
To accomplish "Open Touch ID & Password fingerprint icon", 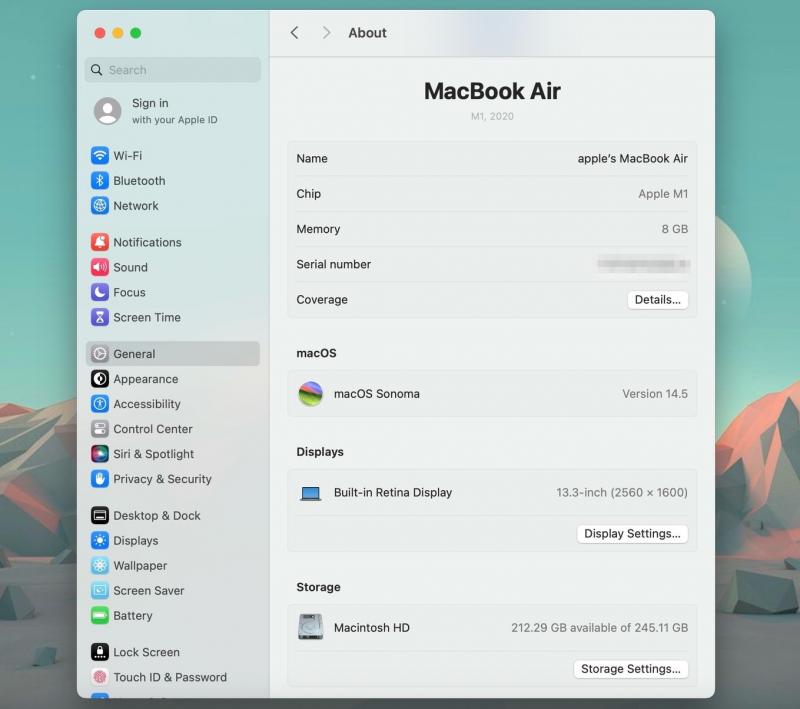I will pyautogui.click(x=100, y=677).
